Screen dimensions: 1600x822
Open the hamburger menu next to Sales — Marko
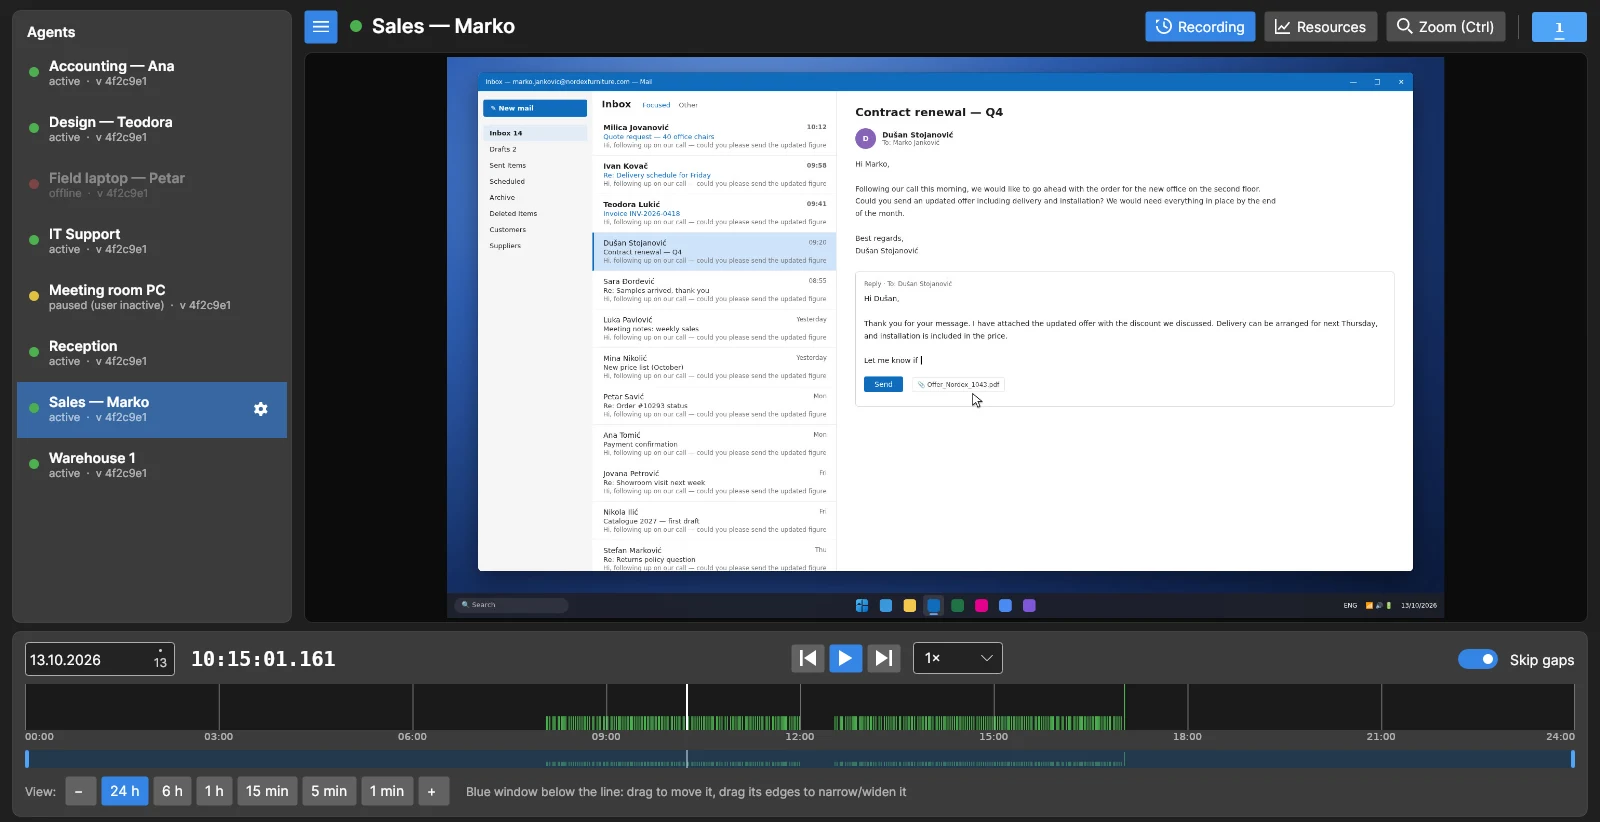tap(321, 27)
